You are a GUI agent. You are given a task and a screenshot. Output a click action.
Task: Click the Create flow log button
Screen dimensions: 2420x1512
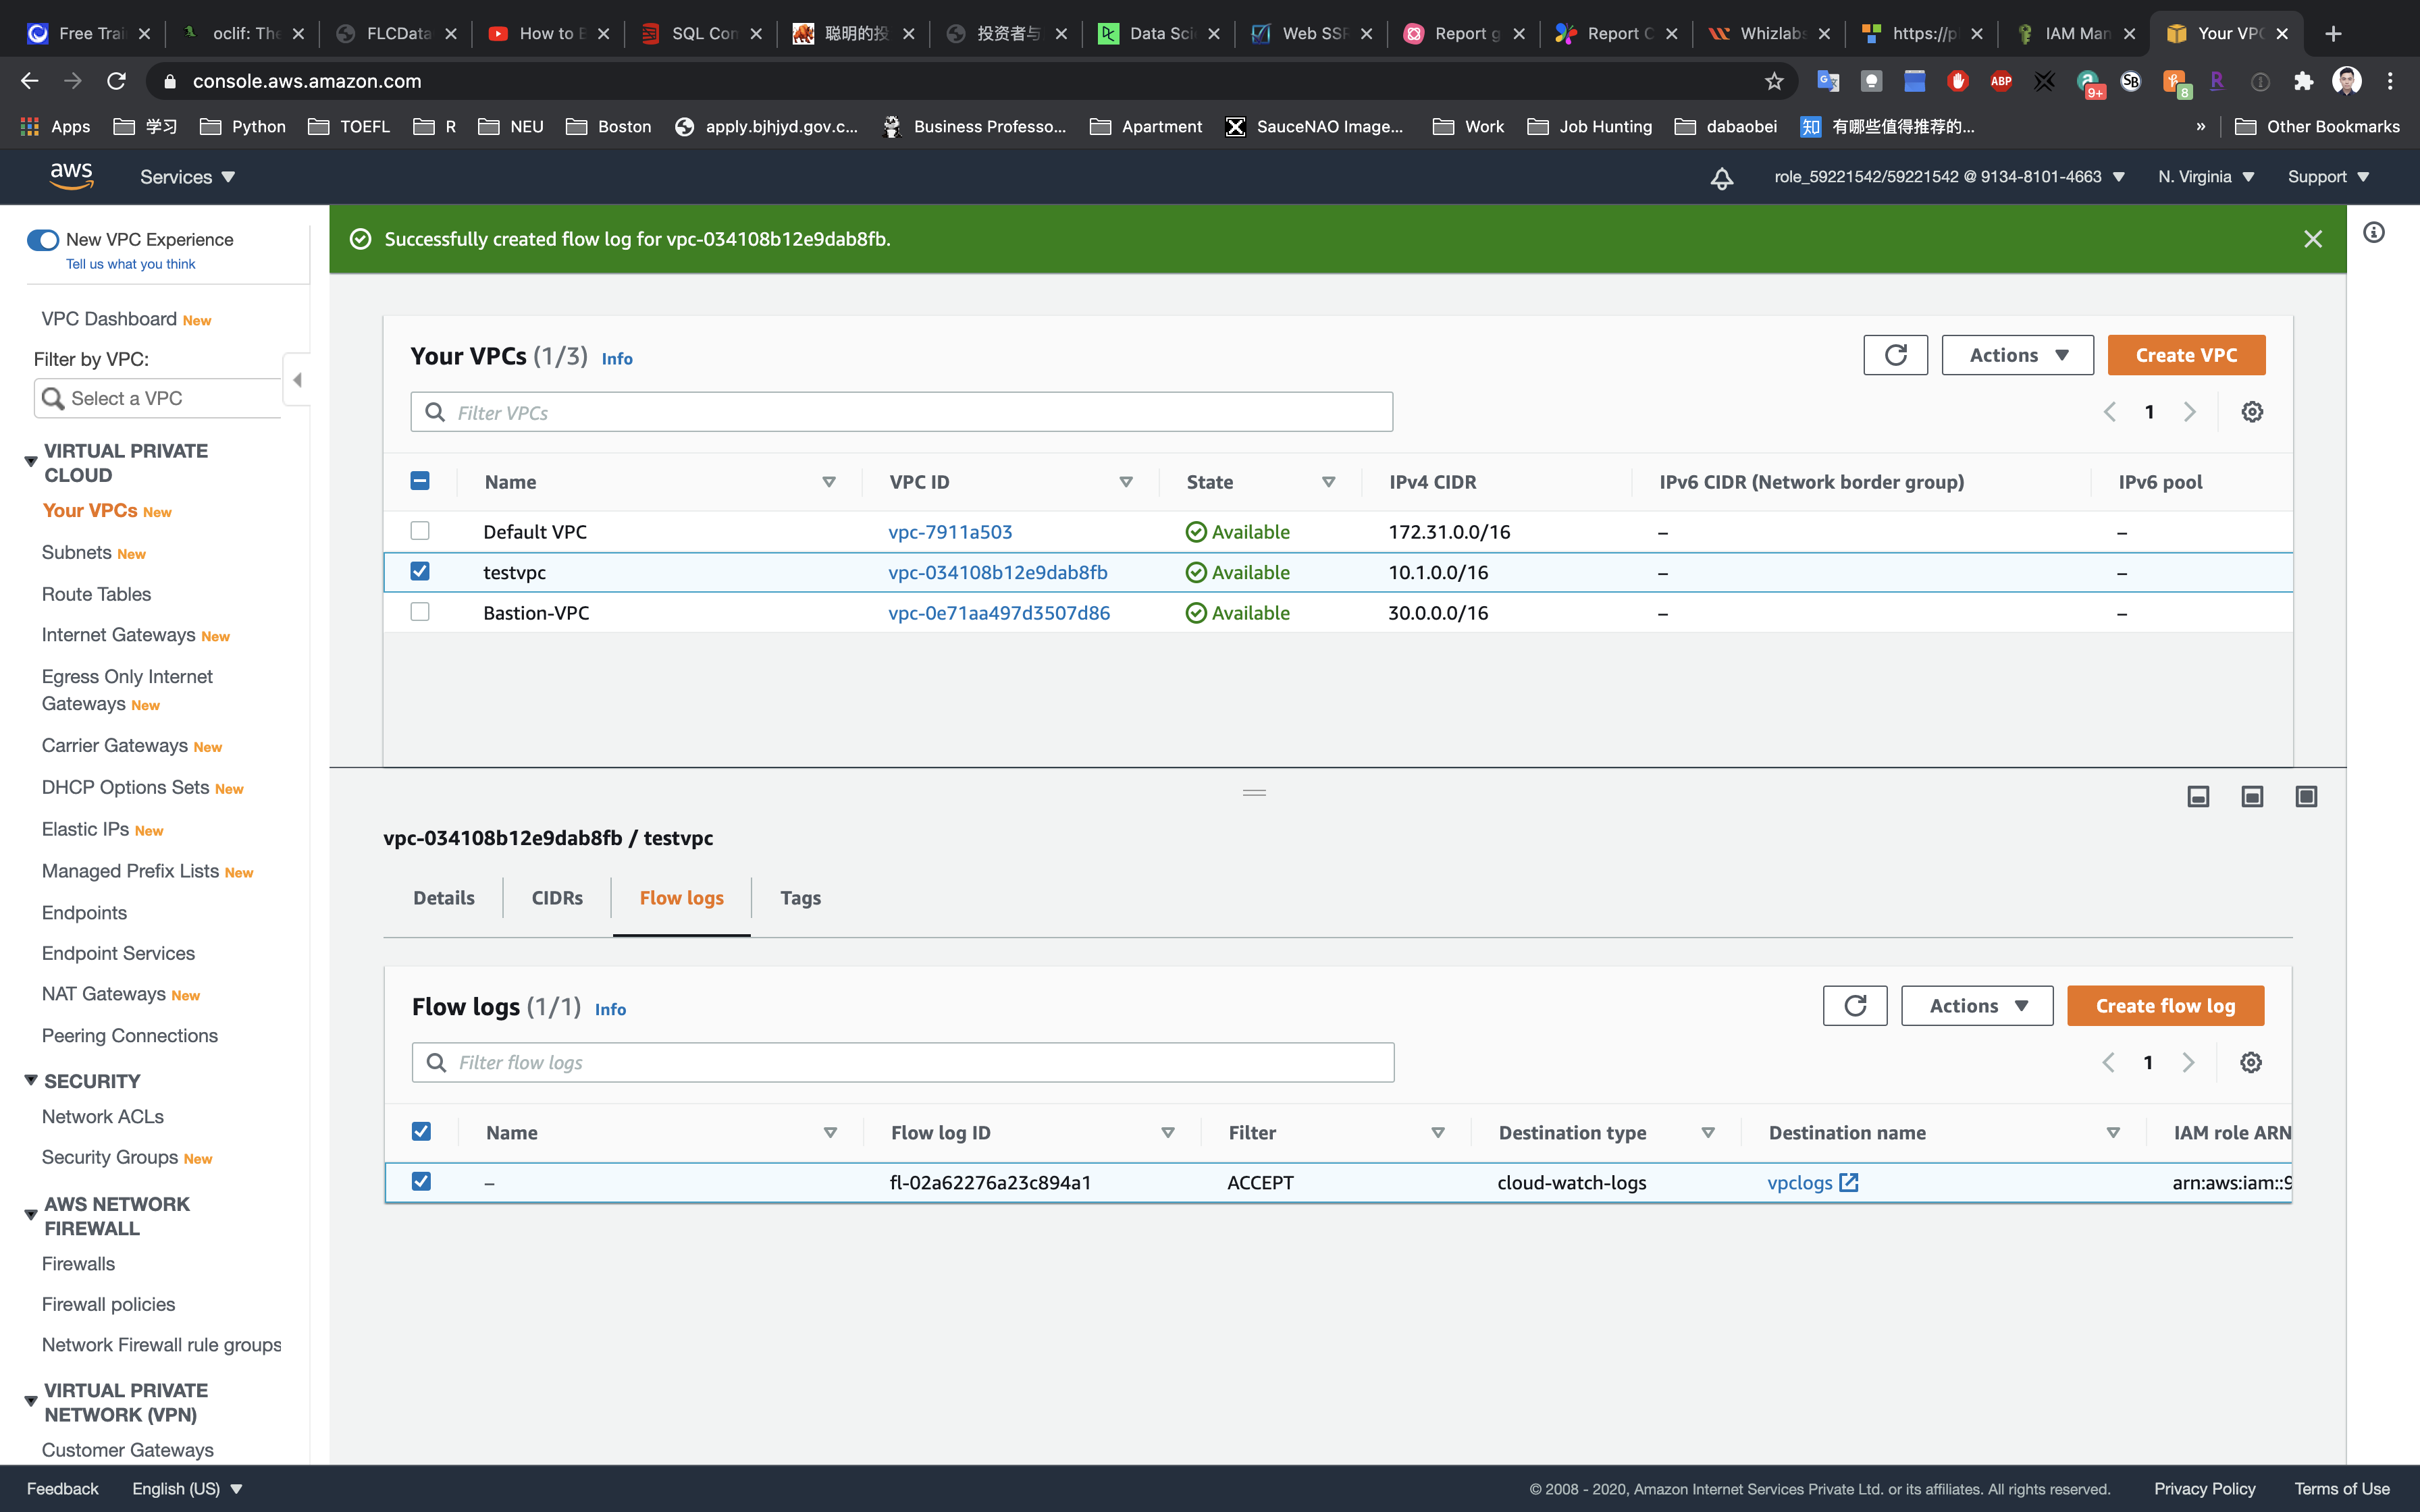2165,1006
